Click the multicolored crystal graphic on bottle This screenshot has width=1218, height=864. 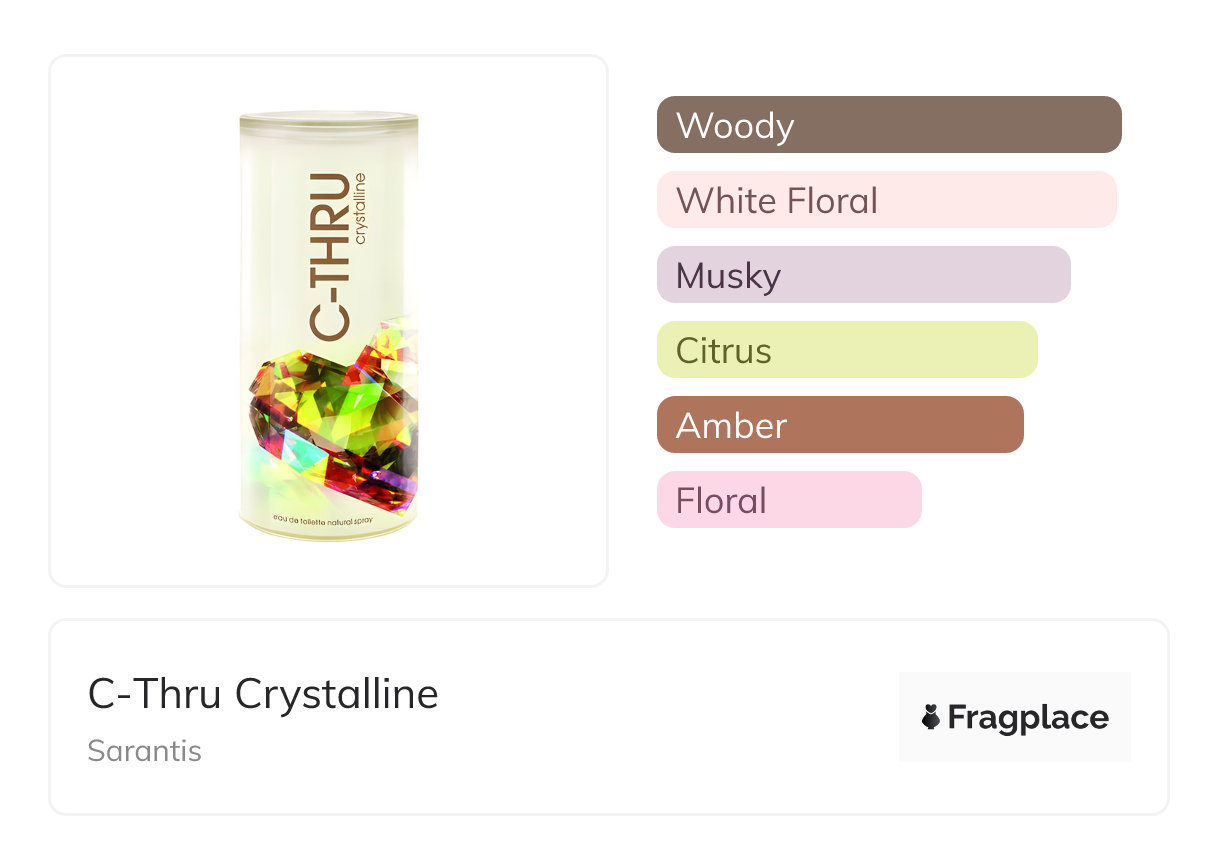335,420
